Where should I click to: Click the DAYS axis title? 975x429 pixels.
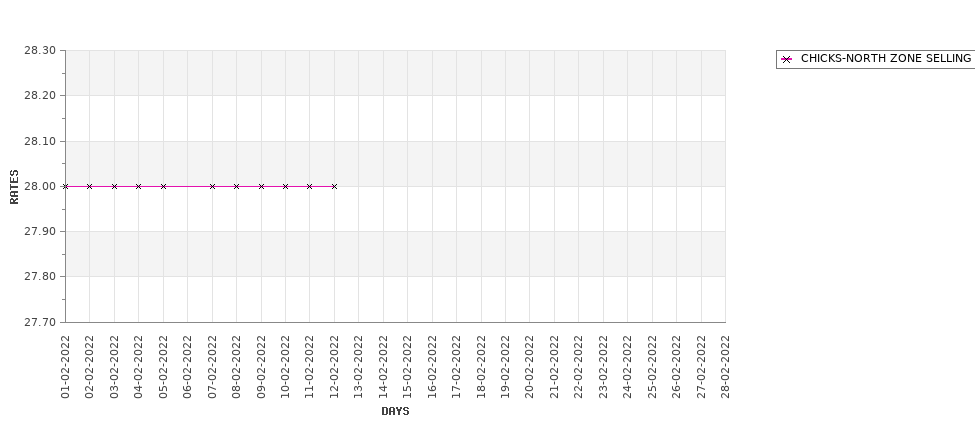pyautogui.click(x=395, y=411)
